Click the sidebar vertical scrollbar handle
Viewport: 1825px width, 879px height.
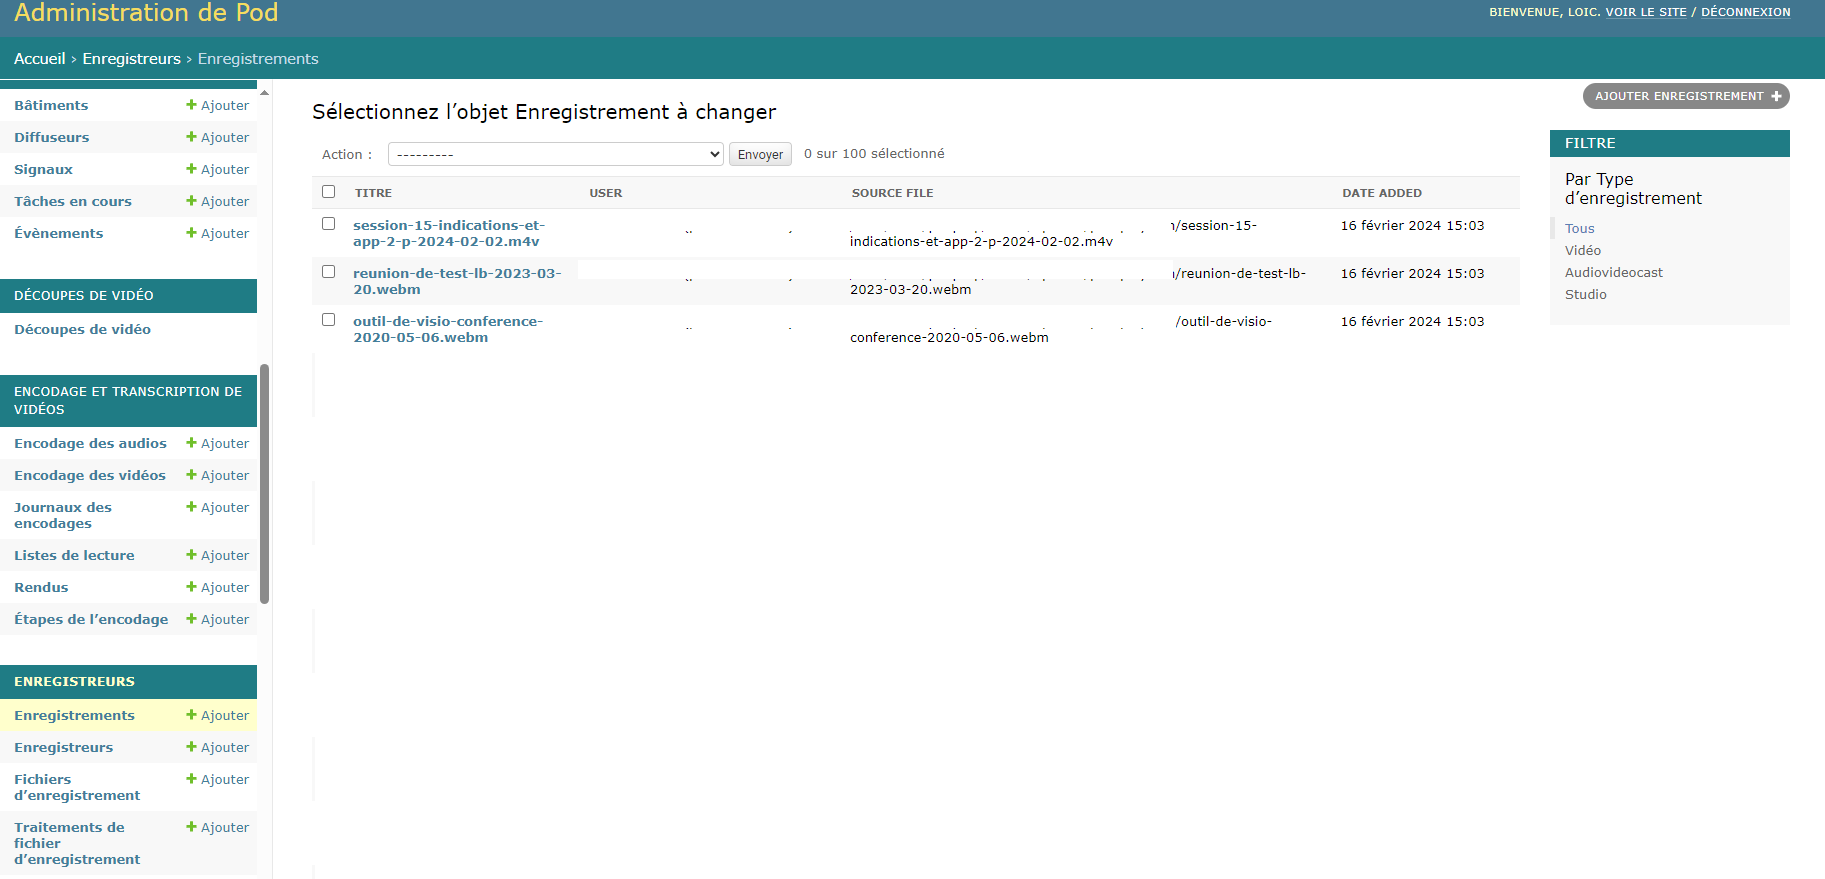coord(265,484)
